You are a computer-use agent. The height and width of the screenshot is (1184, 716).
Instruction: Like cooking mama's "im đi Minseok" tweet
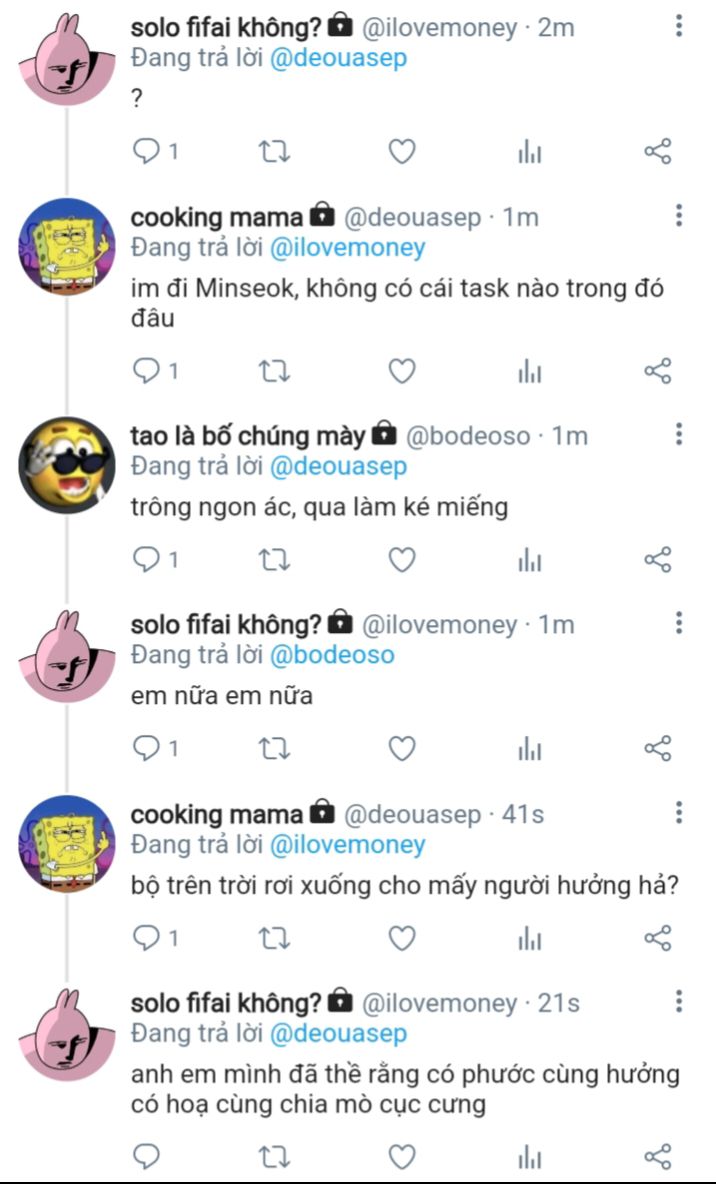(x=402, y=372)
